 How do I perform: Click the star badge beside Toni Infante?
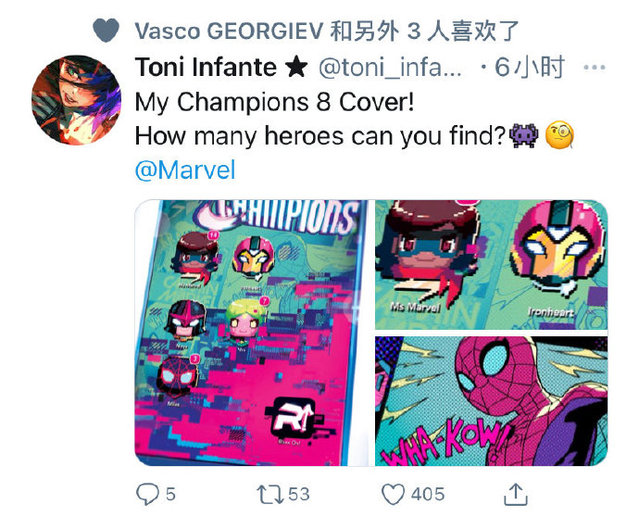pyautogui.click(x=296, y=67)
